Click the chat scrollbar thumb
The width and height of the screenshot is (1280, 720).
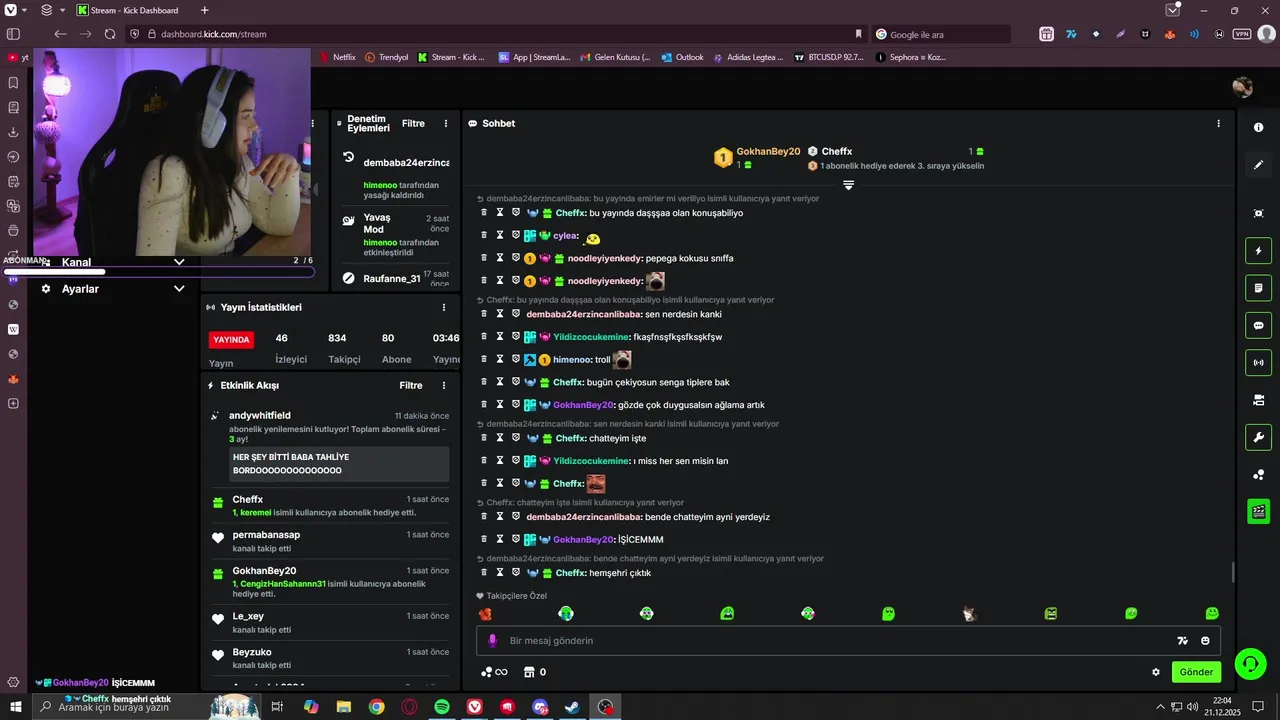pos(1233,572)
